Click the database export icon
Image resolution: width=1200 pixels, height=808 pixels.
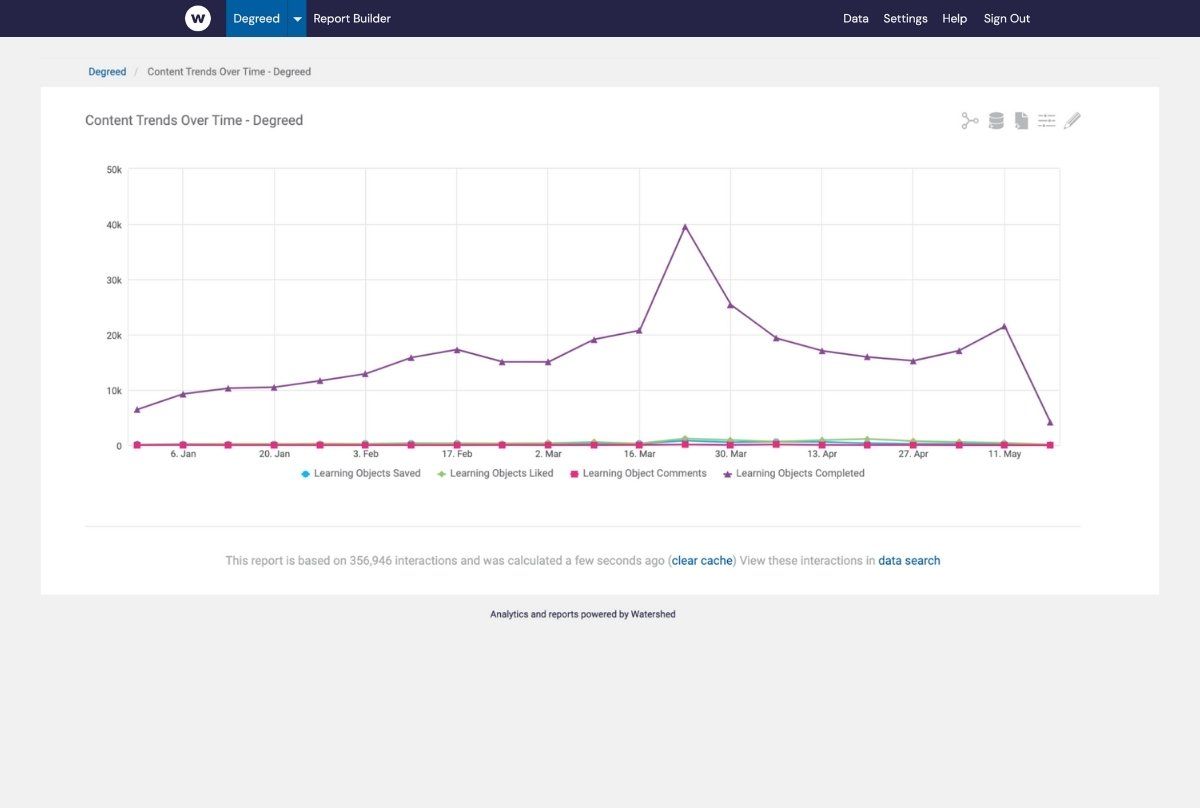(x=996, y=121)
